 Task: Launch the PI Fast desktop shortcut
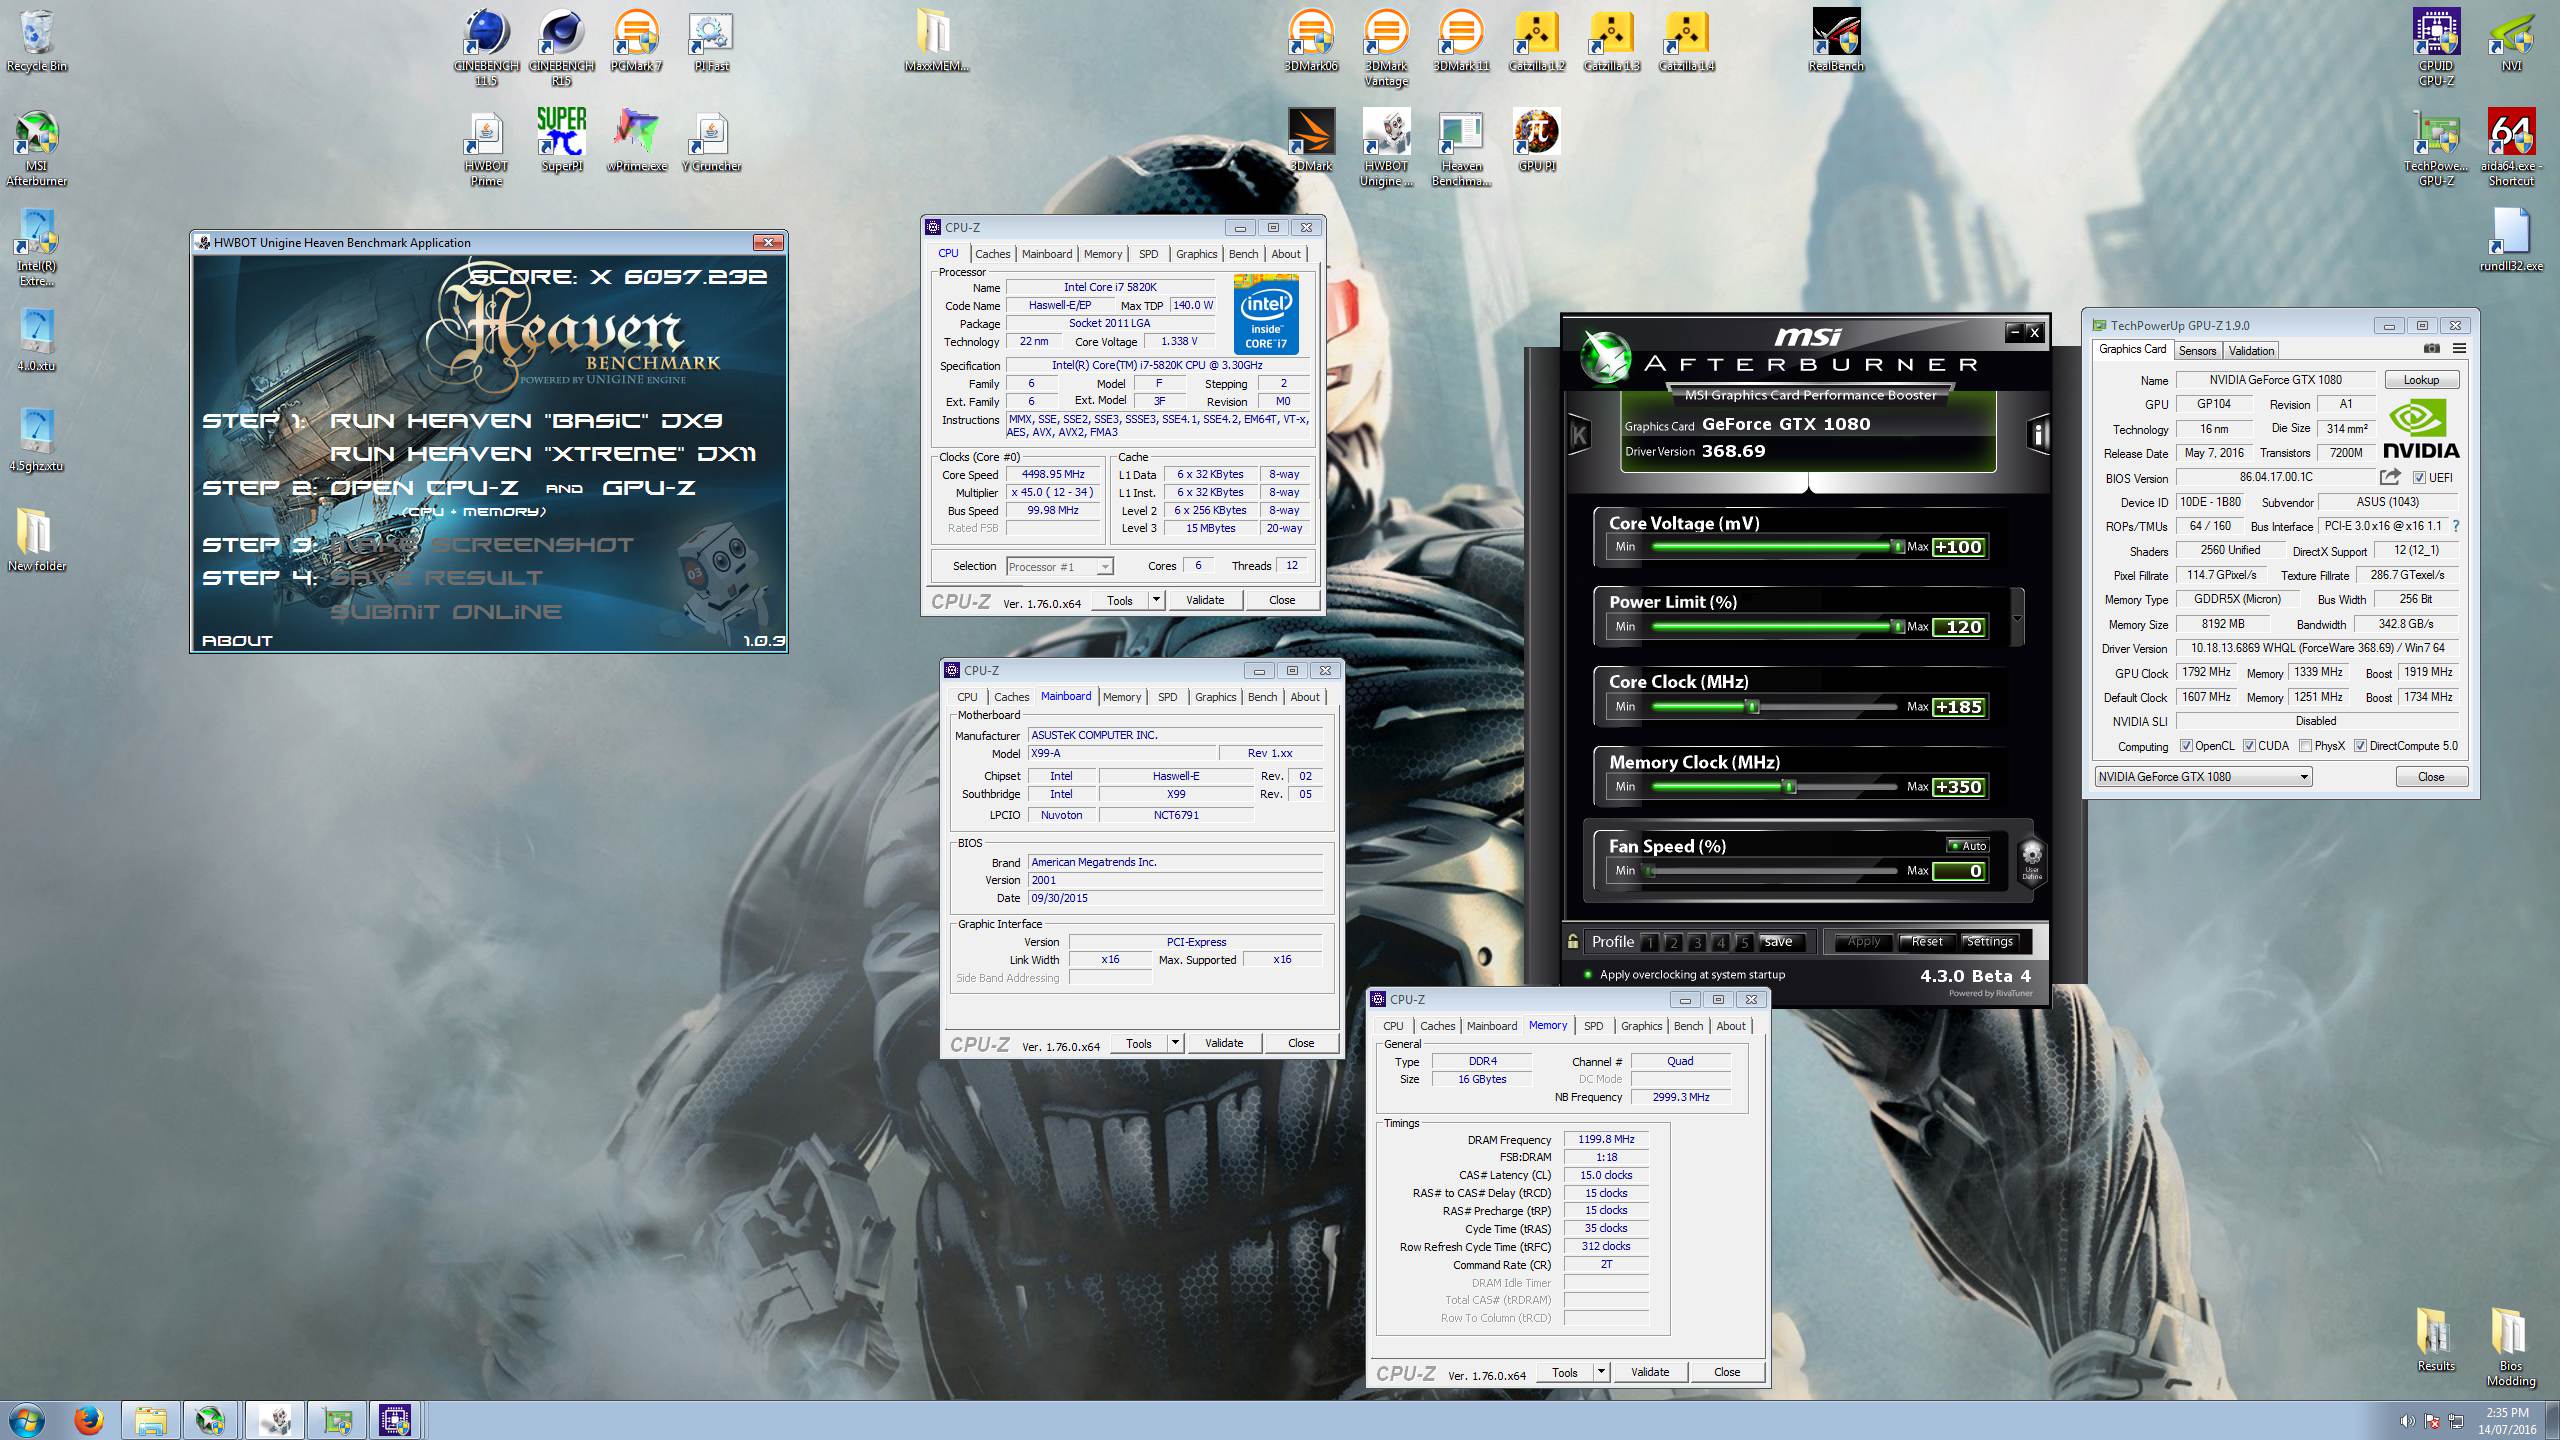pyautogui.click(x=711, y=40)
